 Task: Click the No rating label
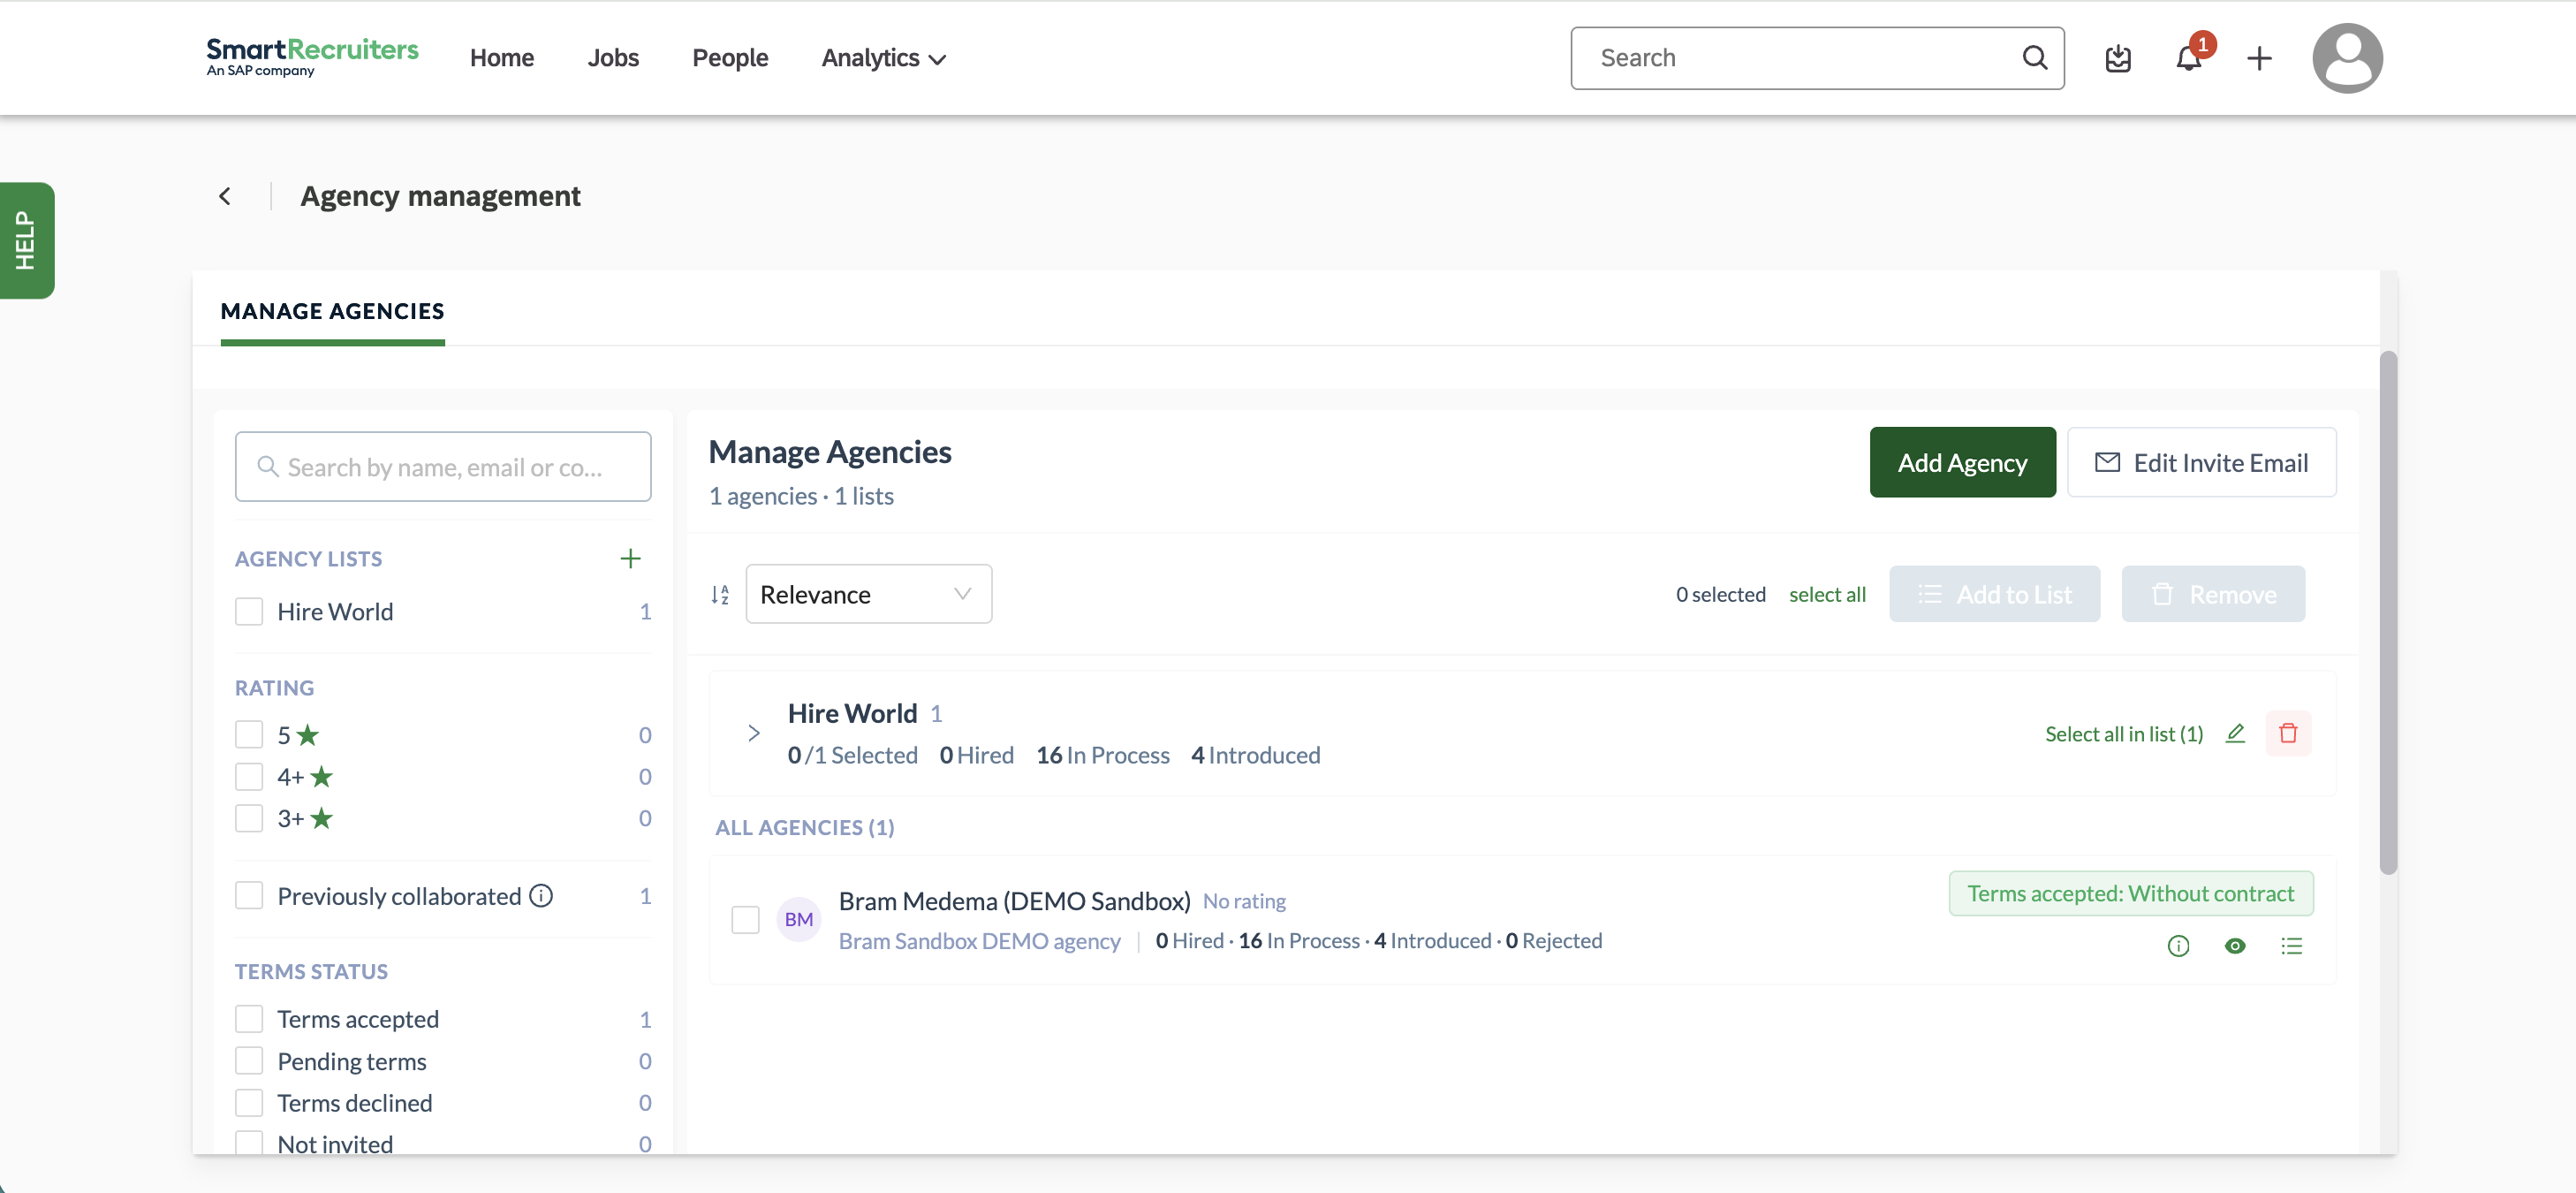pyautogui.click(x=1244, y=902)
